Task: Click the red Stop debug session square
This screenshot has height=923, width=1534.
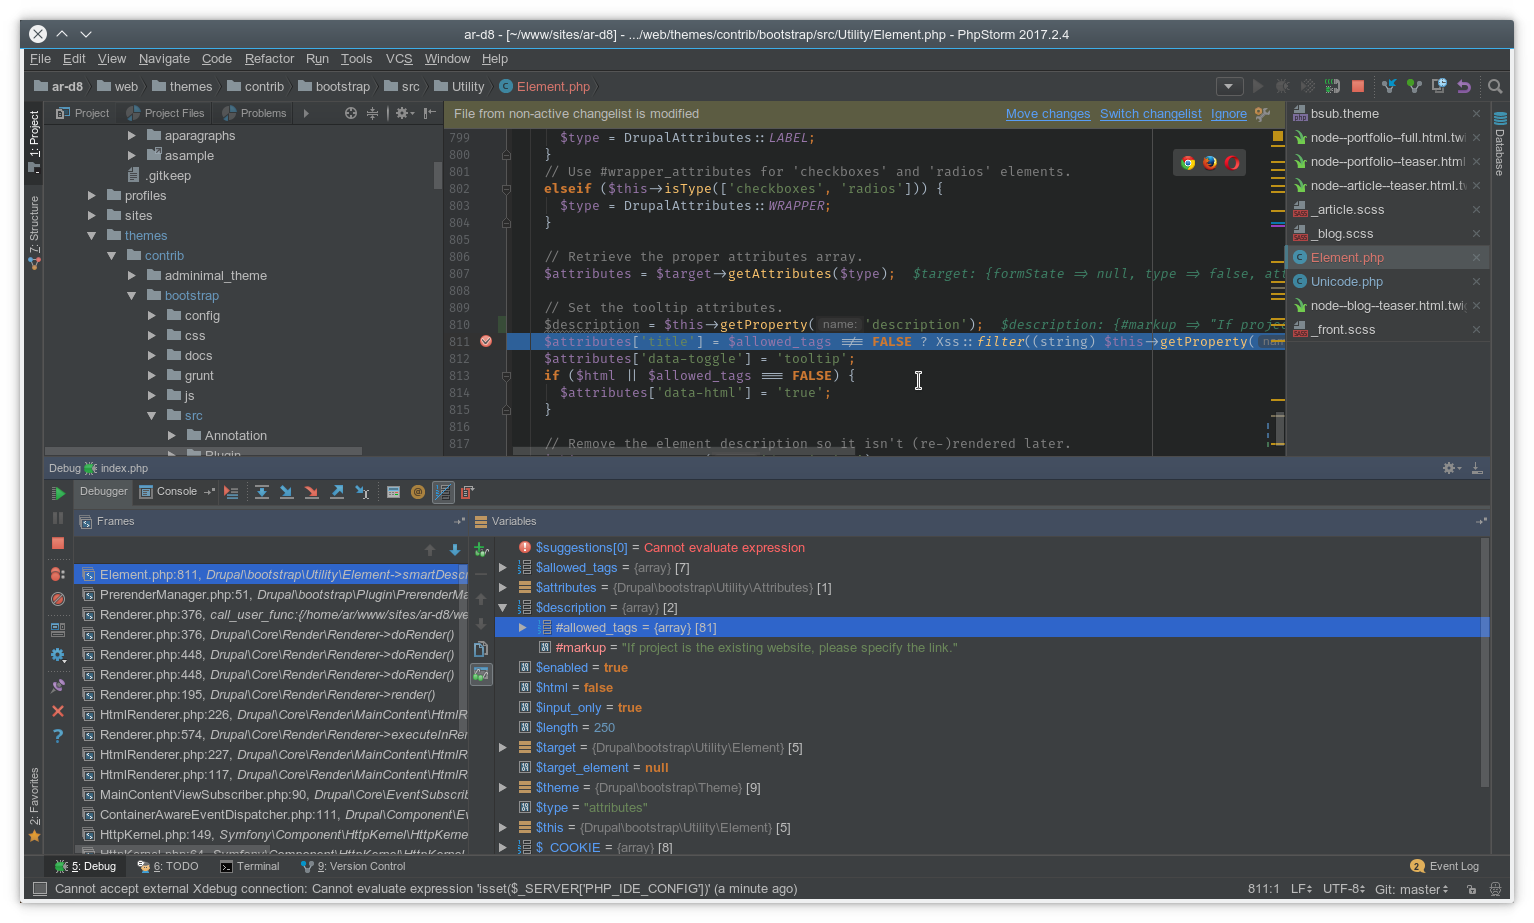Action: pos(58,542)
